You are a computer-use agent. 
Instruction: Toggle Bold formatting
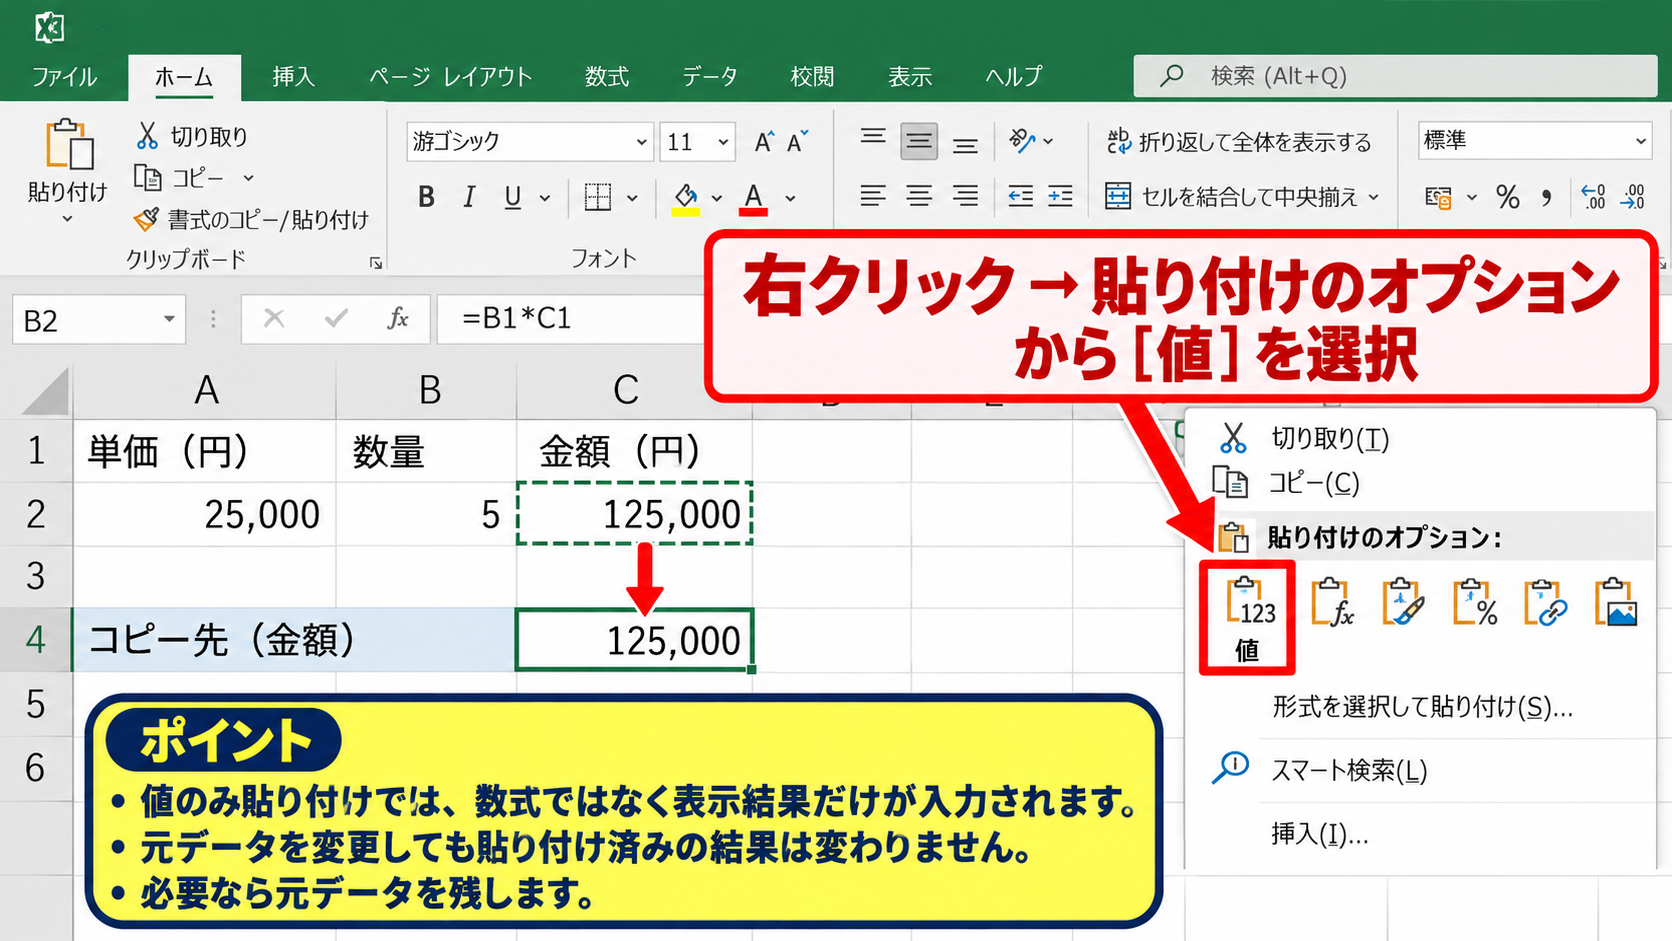pyautogui.click(x=427, y=197)
